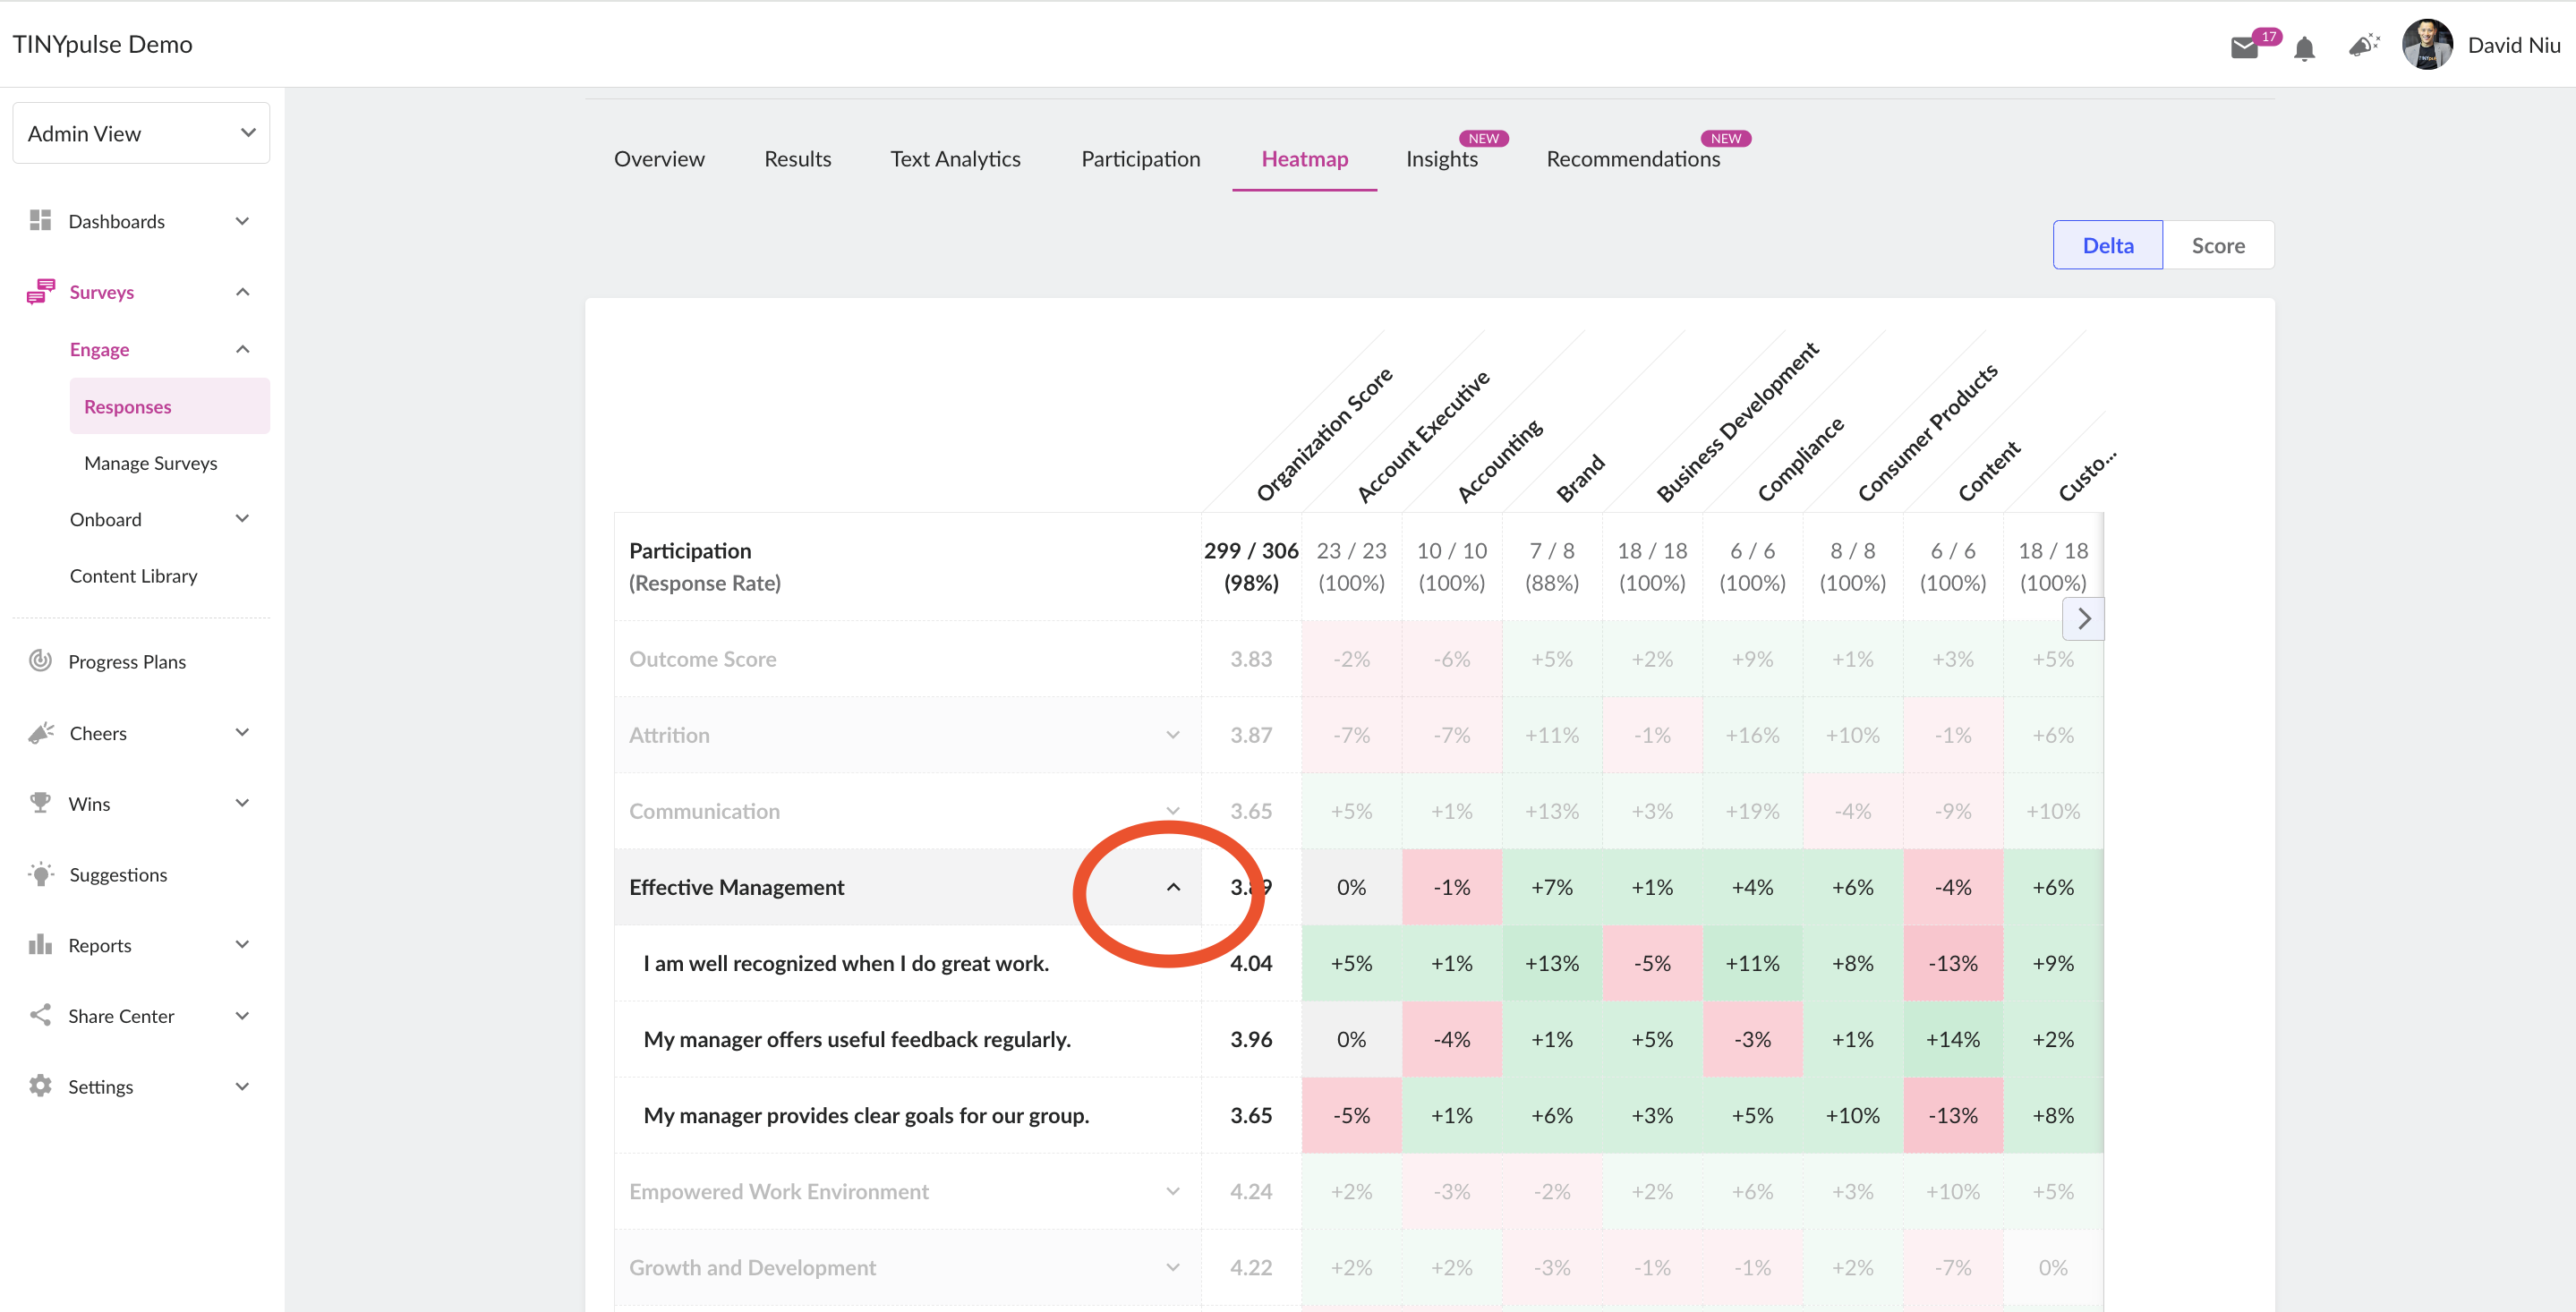Click the notifications bell icon
Screen dimensions: 2576x1312
point(2304,48)
